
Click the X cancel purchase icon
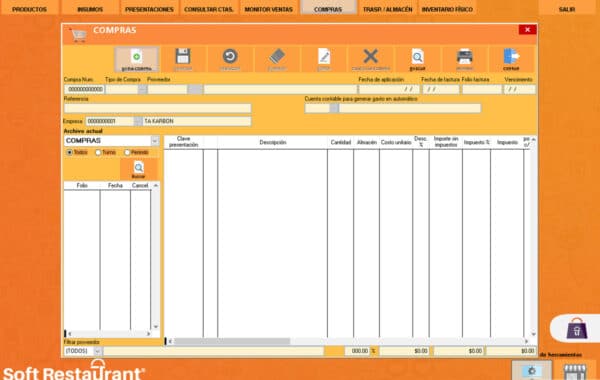[370, 56]
